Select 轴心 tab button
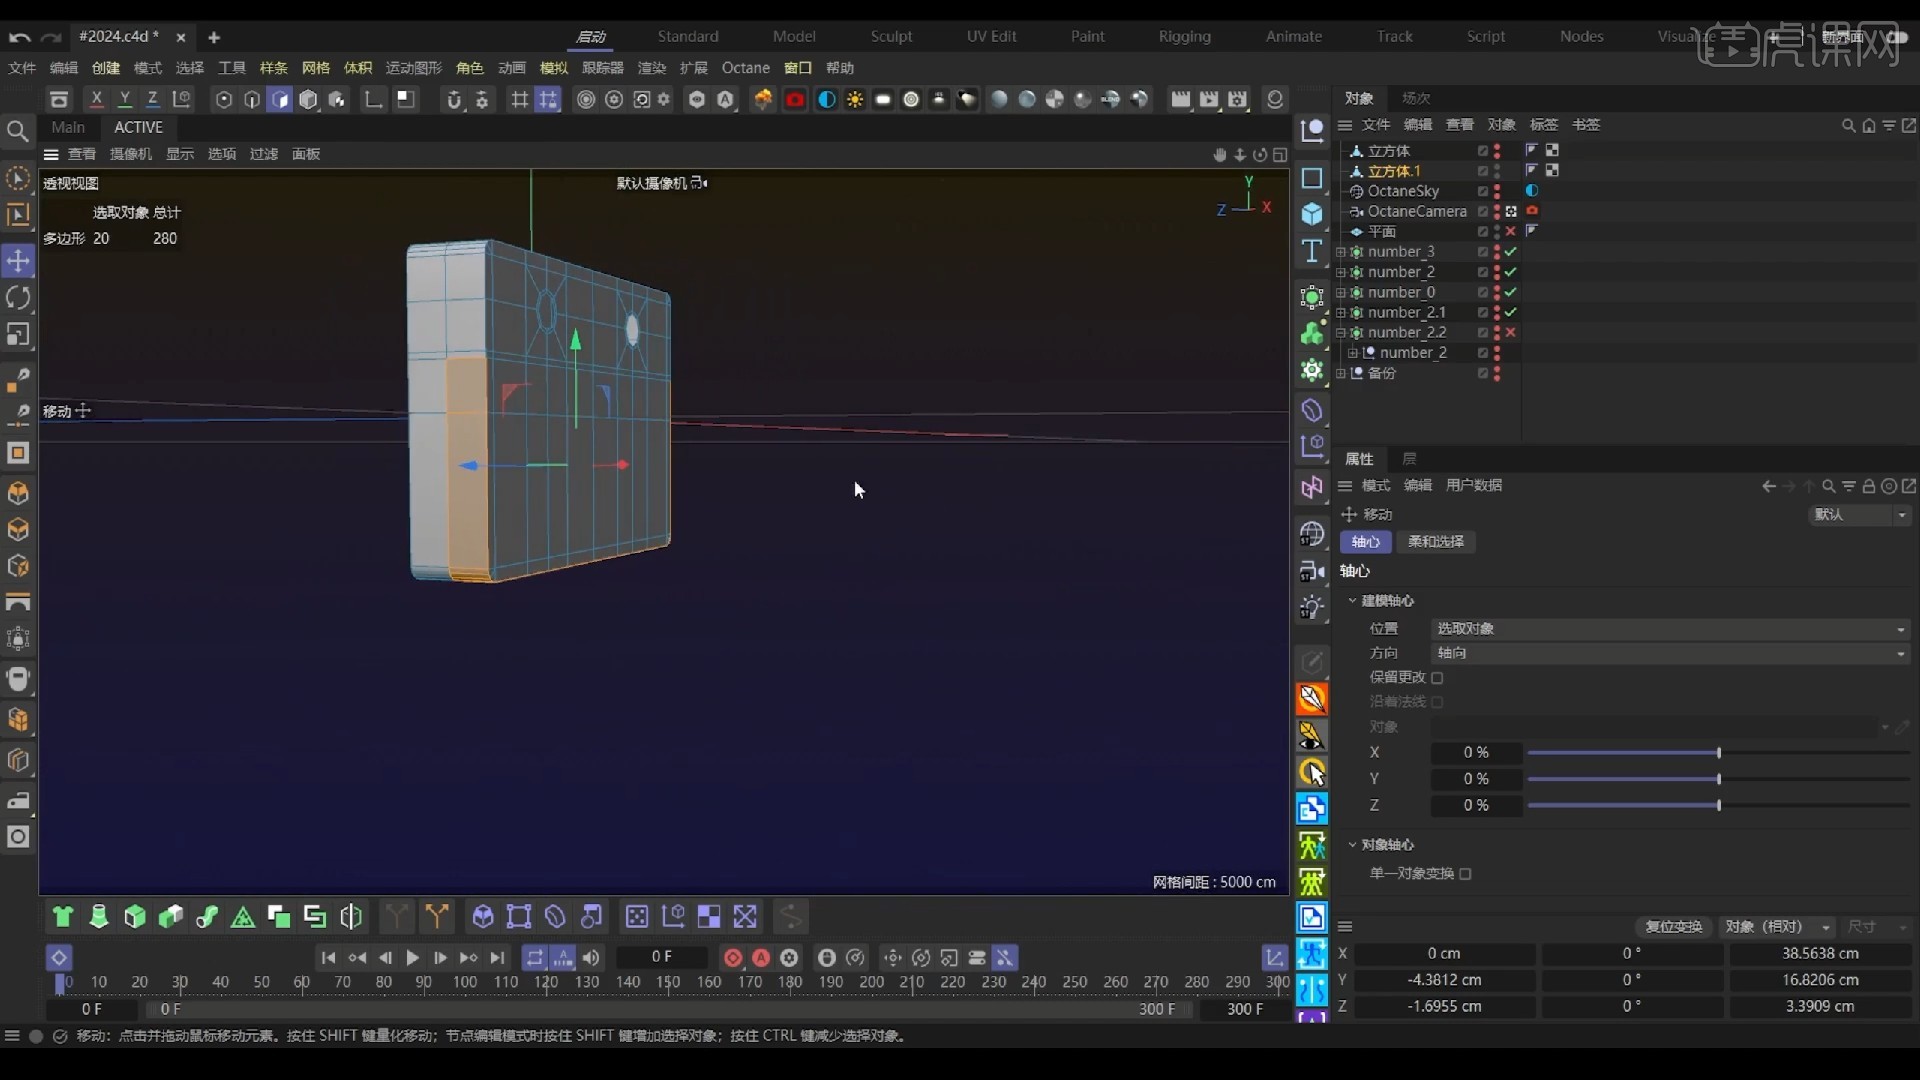Viewport: 1920px width, 1080px height. [x=1365, y=542]
